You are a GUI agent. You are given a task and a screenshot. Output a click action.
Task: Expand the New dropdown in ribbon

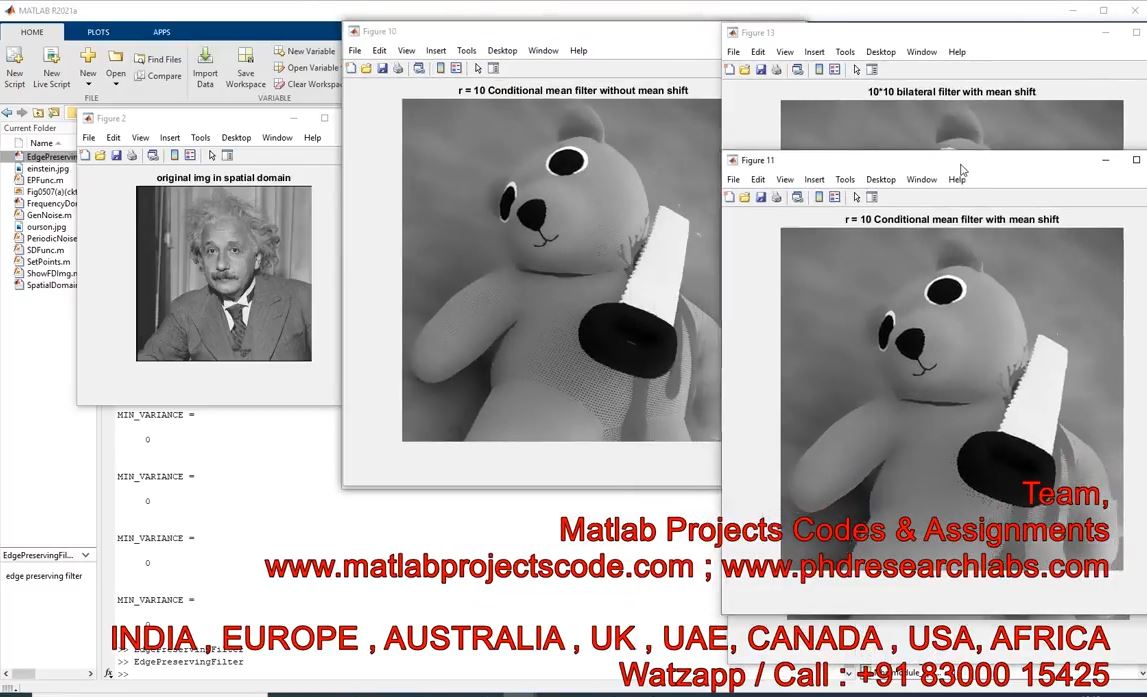[x=88, y=84]
